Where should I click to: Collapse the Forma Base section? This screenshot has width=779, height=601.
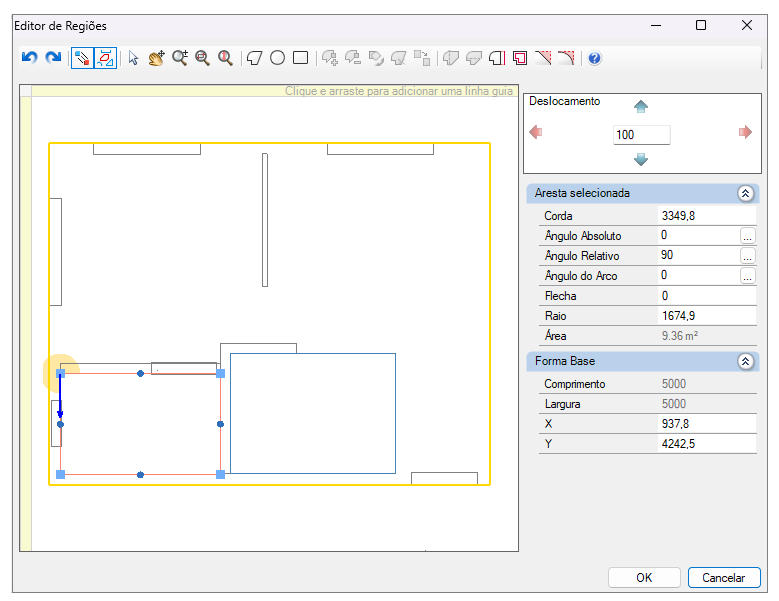coord(745,362)
